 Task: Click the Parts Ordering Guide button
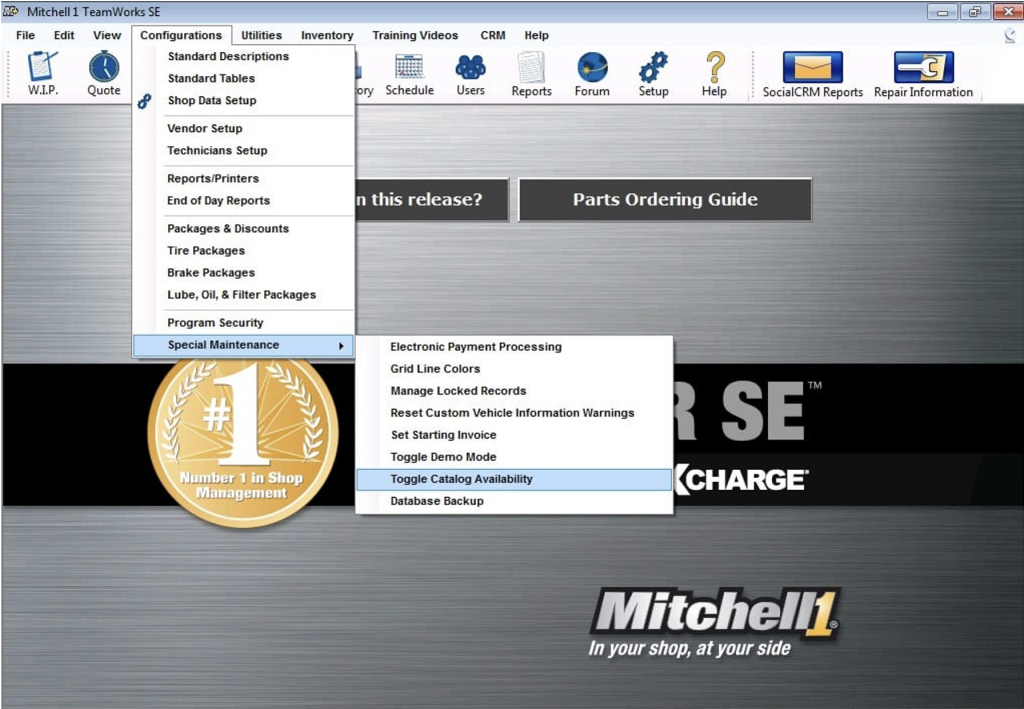click(x=665, y=200)
